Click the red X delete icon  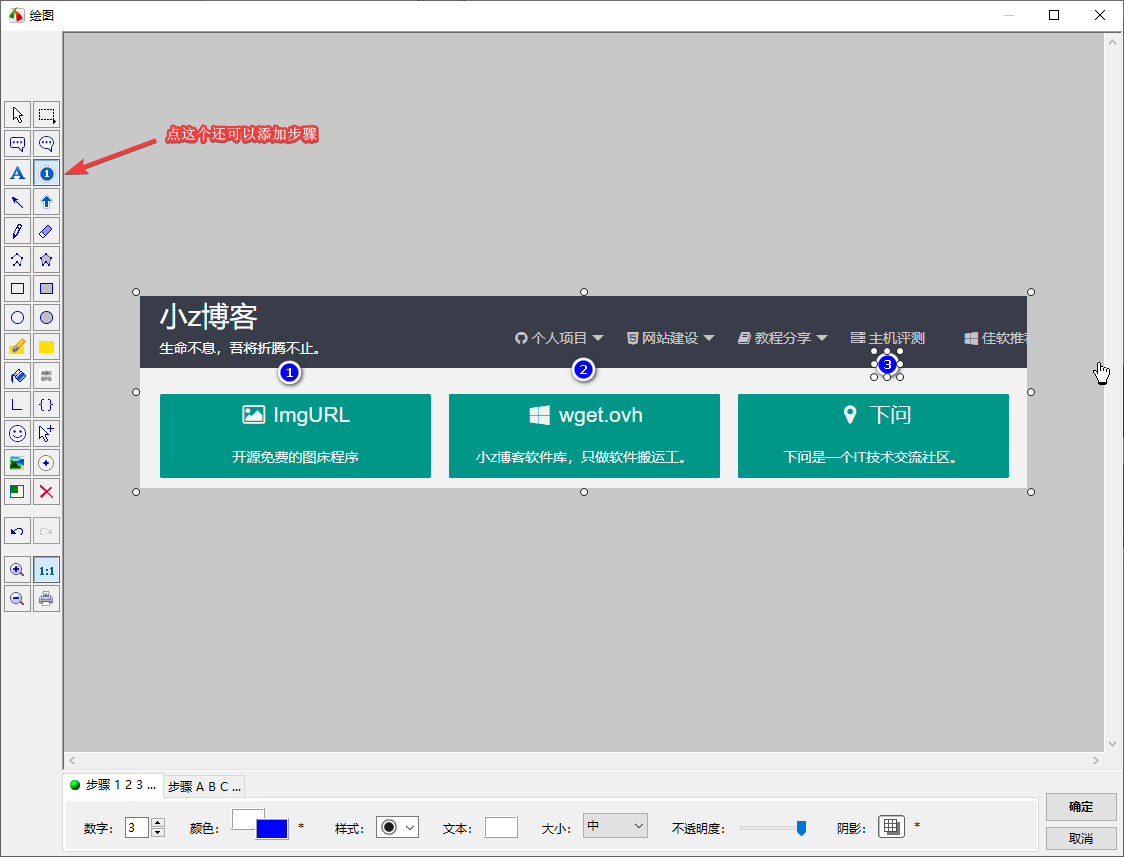46,492
